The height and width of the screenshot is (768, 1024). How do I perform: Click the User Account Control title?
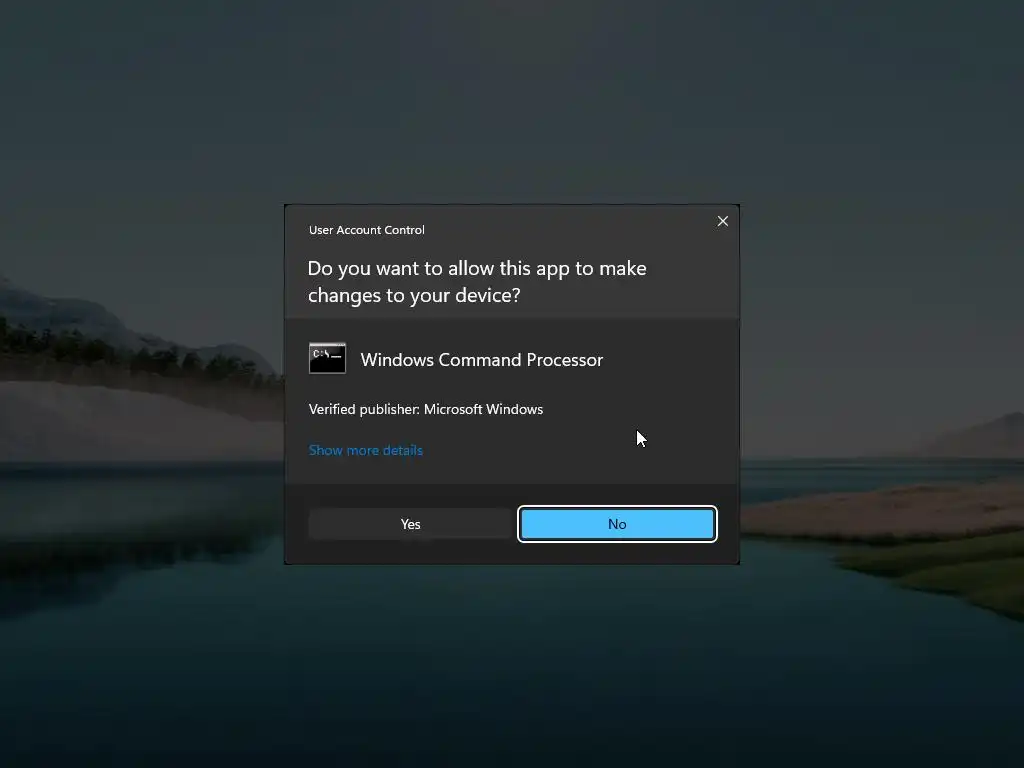[366, 230]
